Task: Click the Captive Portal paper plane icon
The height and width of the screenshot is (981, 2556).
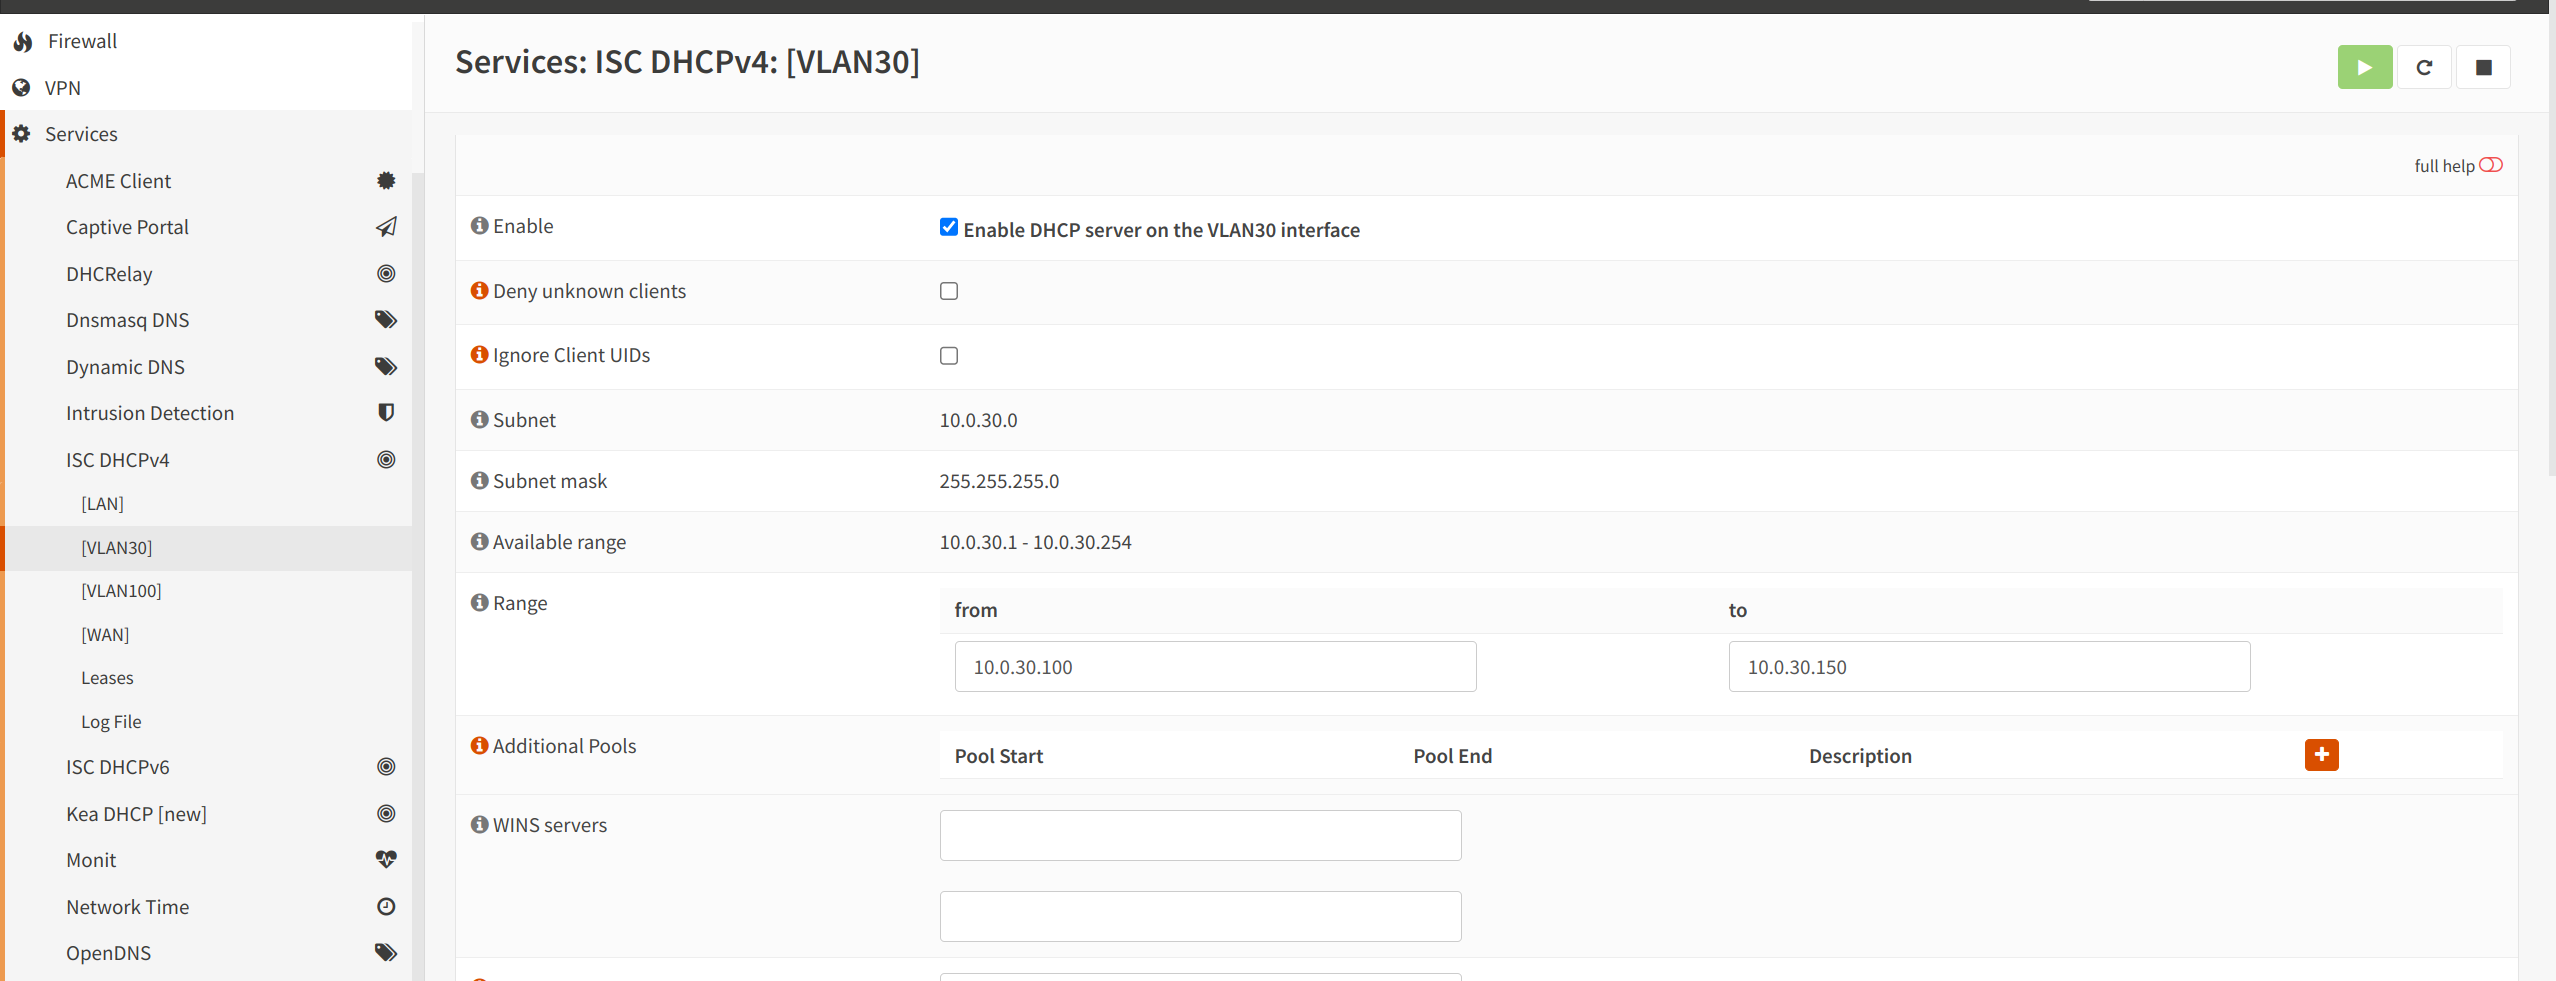Action: pyautogui.click(x=386, y=226)
